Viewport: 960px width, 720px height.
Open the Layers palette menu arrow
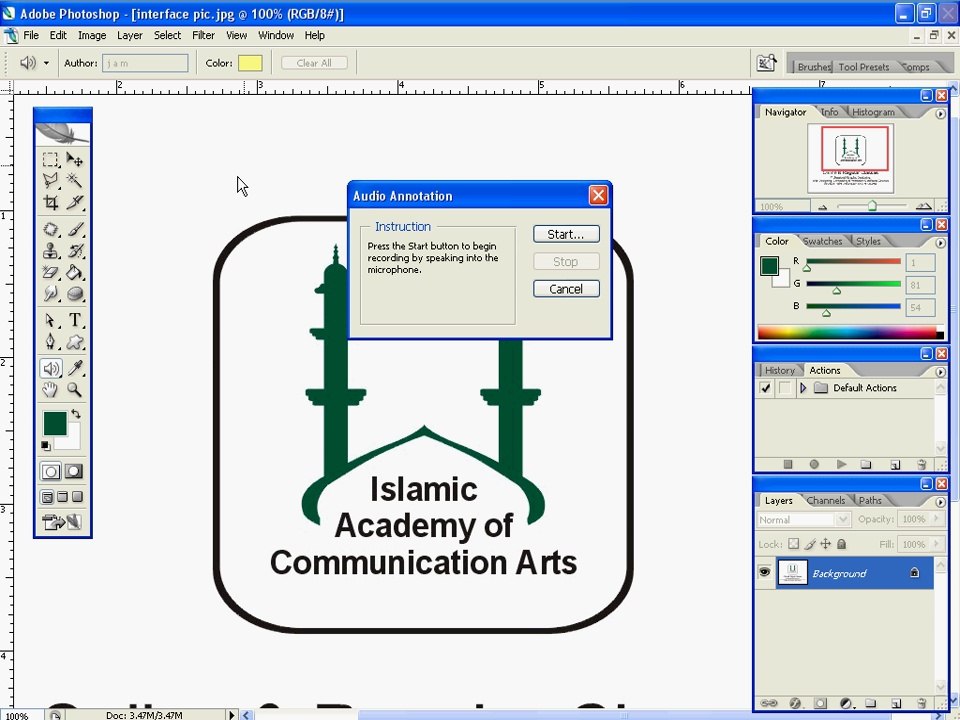tap(940, 502)
